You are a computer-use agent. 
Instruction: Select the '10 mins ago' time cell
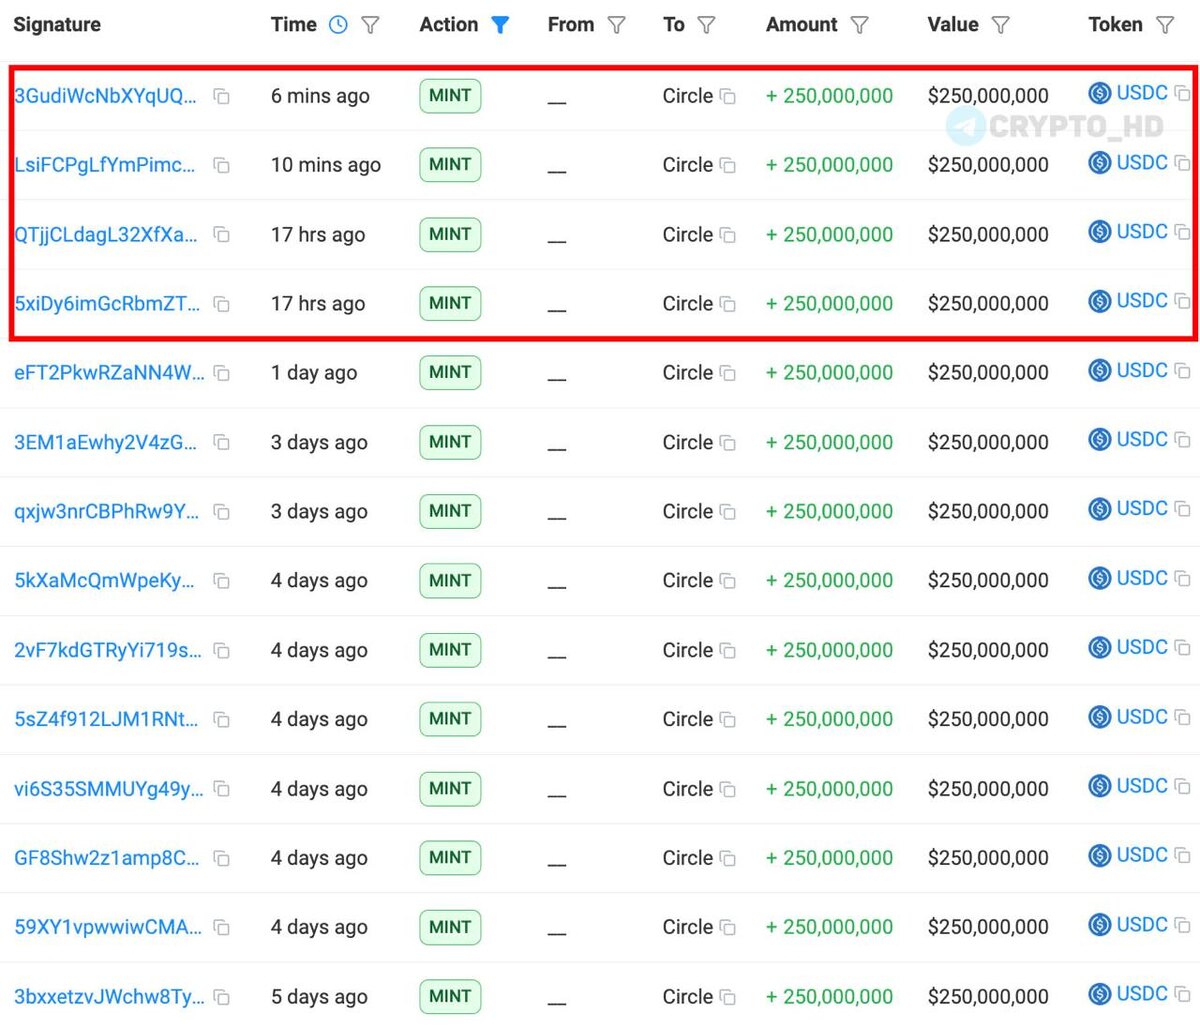click(326, 165)
